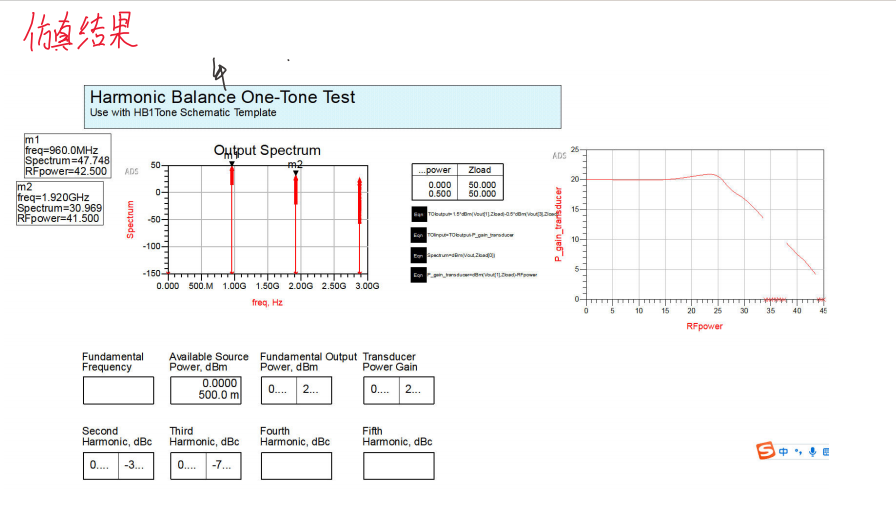This screenshot has width=896, height=520.
Task: Click the ...power column header in table
Action: coord(434,170)
